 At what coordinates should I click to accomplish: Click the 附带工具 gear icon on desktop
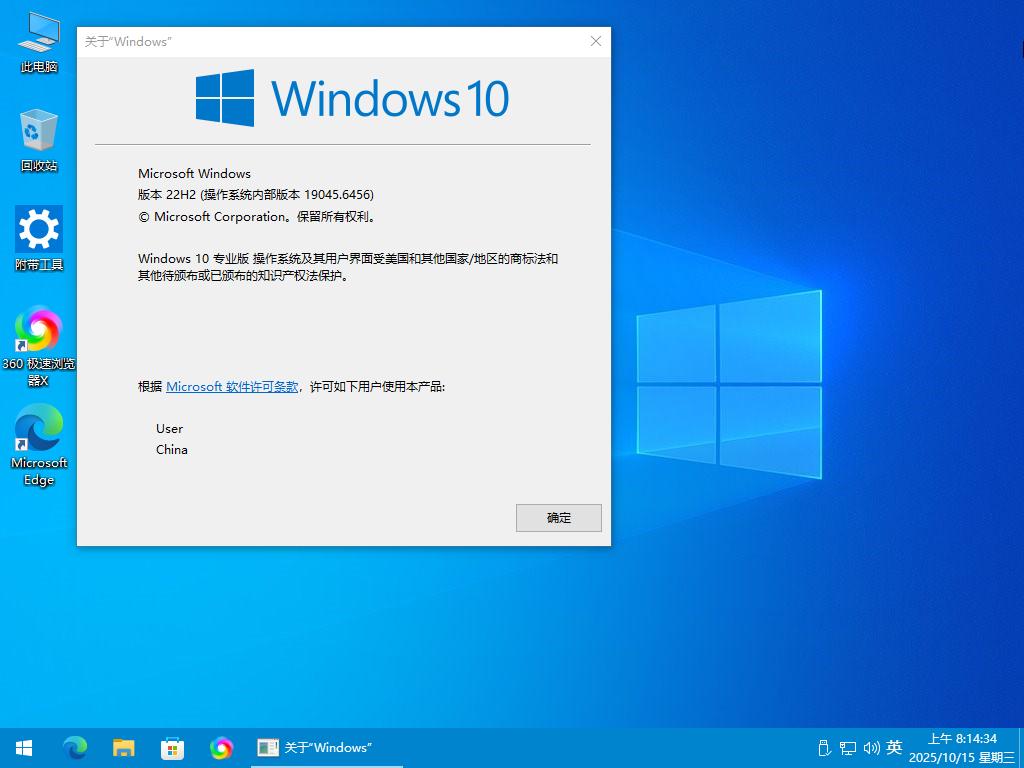[39, 231]
